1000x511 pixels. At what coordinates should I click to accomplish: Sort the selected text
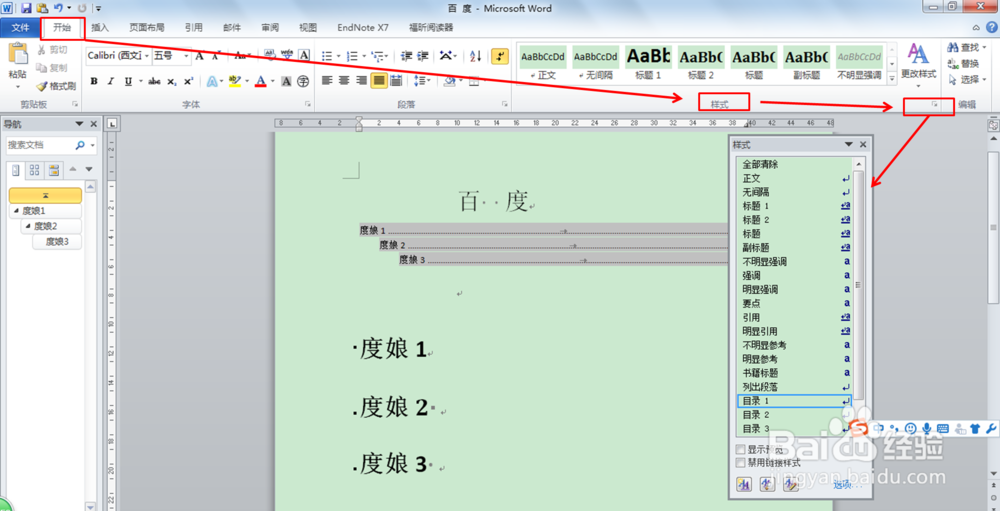[476, 56]
